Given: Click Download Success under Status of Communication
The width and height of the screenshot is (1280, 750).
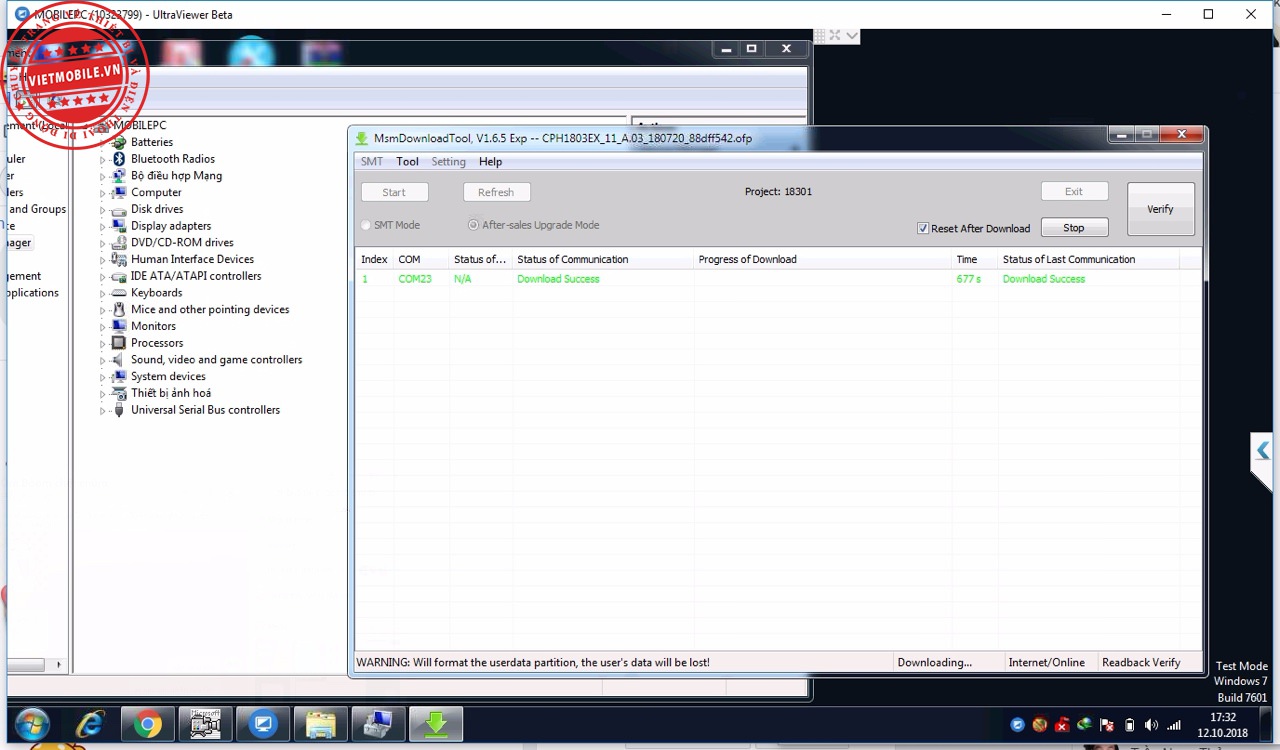Looking at the screenshot, I should pyautogui.click(x=558, y=279).
